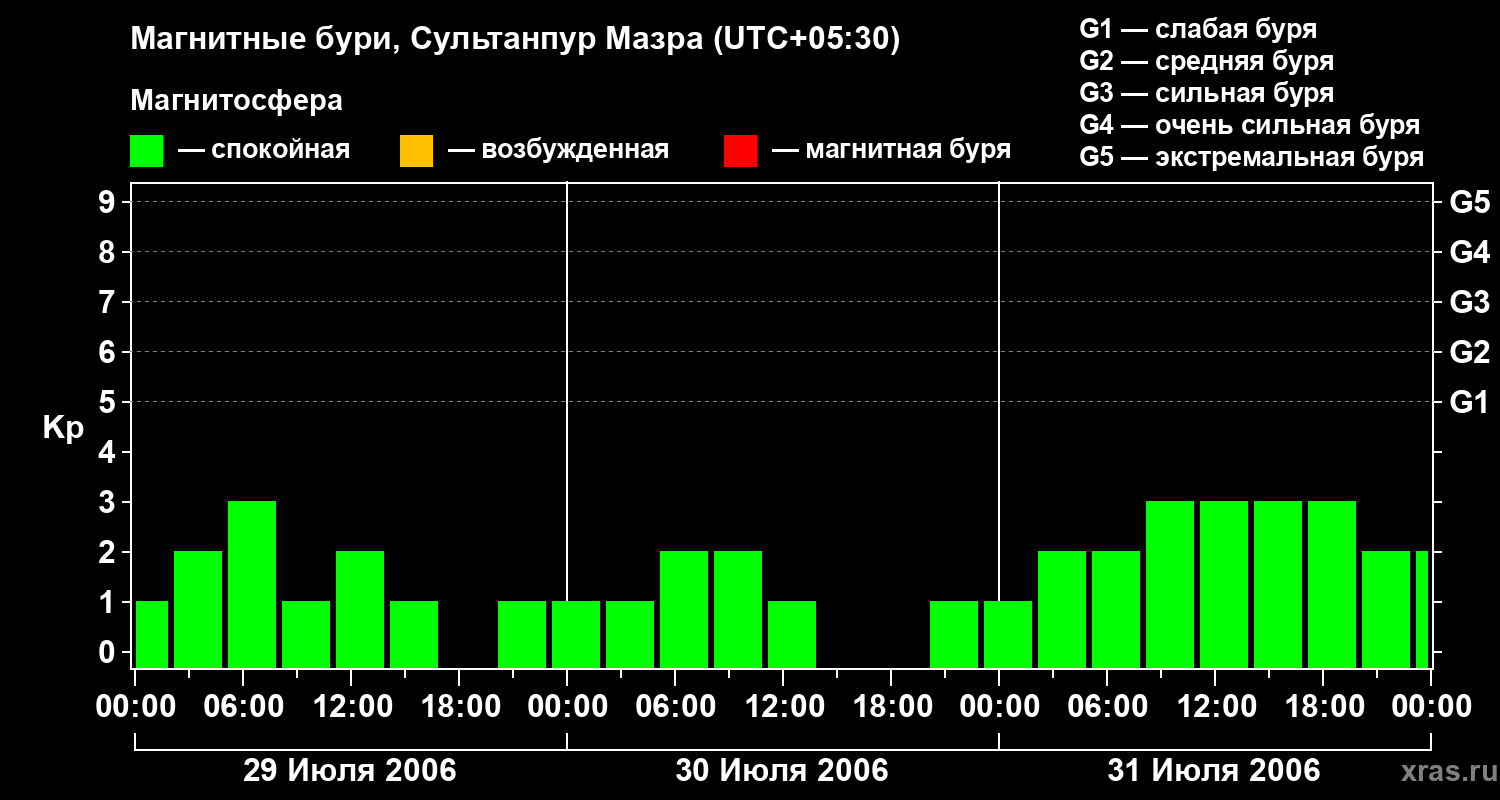Click the '30 Июля 2006' date label
Screen dimensions: 1500x800
(782, 771)
